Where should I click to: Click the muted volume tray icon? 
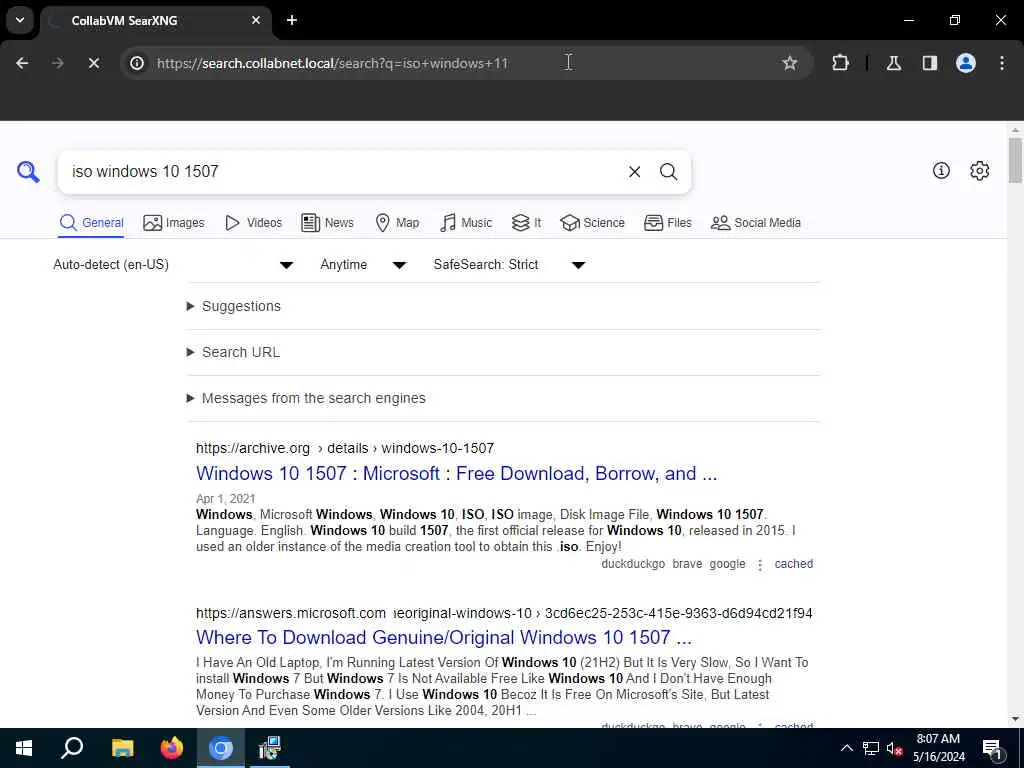[x=894, y=748]
